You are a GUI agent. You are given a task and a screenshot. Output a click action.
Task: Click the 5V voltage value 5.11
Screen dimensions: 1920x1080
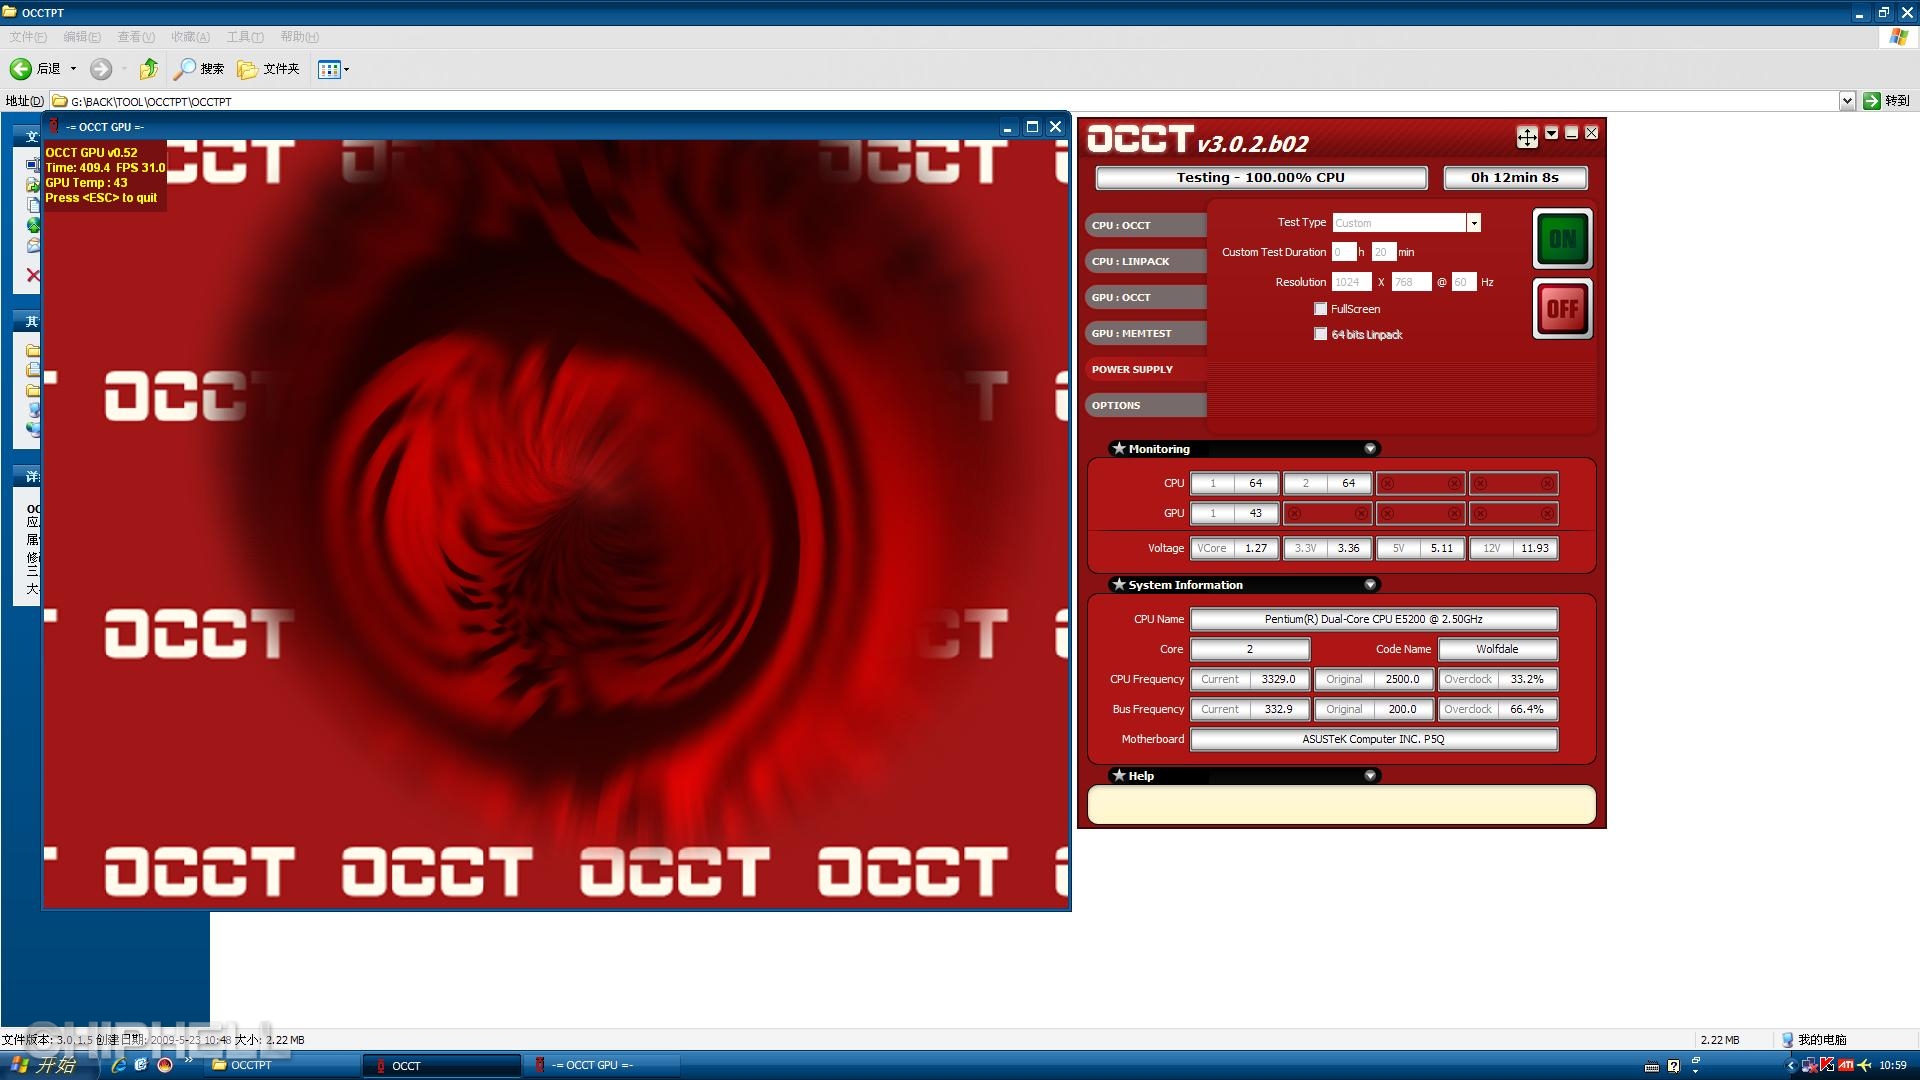1442,549
